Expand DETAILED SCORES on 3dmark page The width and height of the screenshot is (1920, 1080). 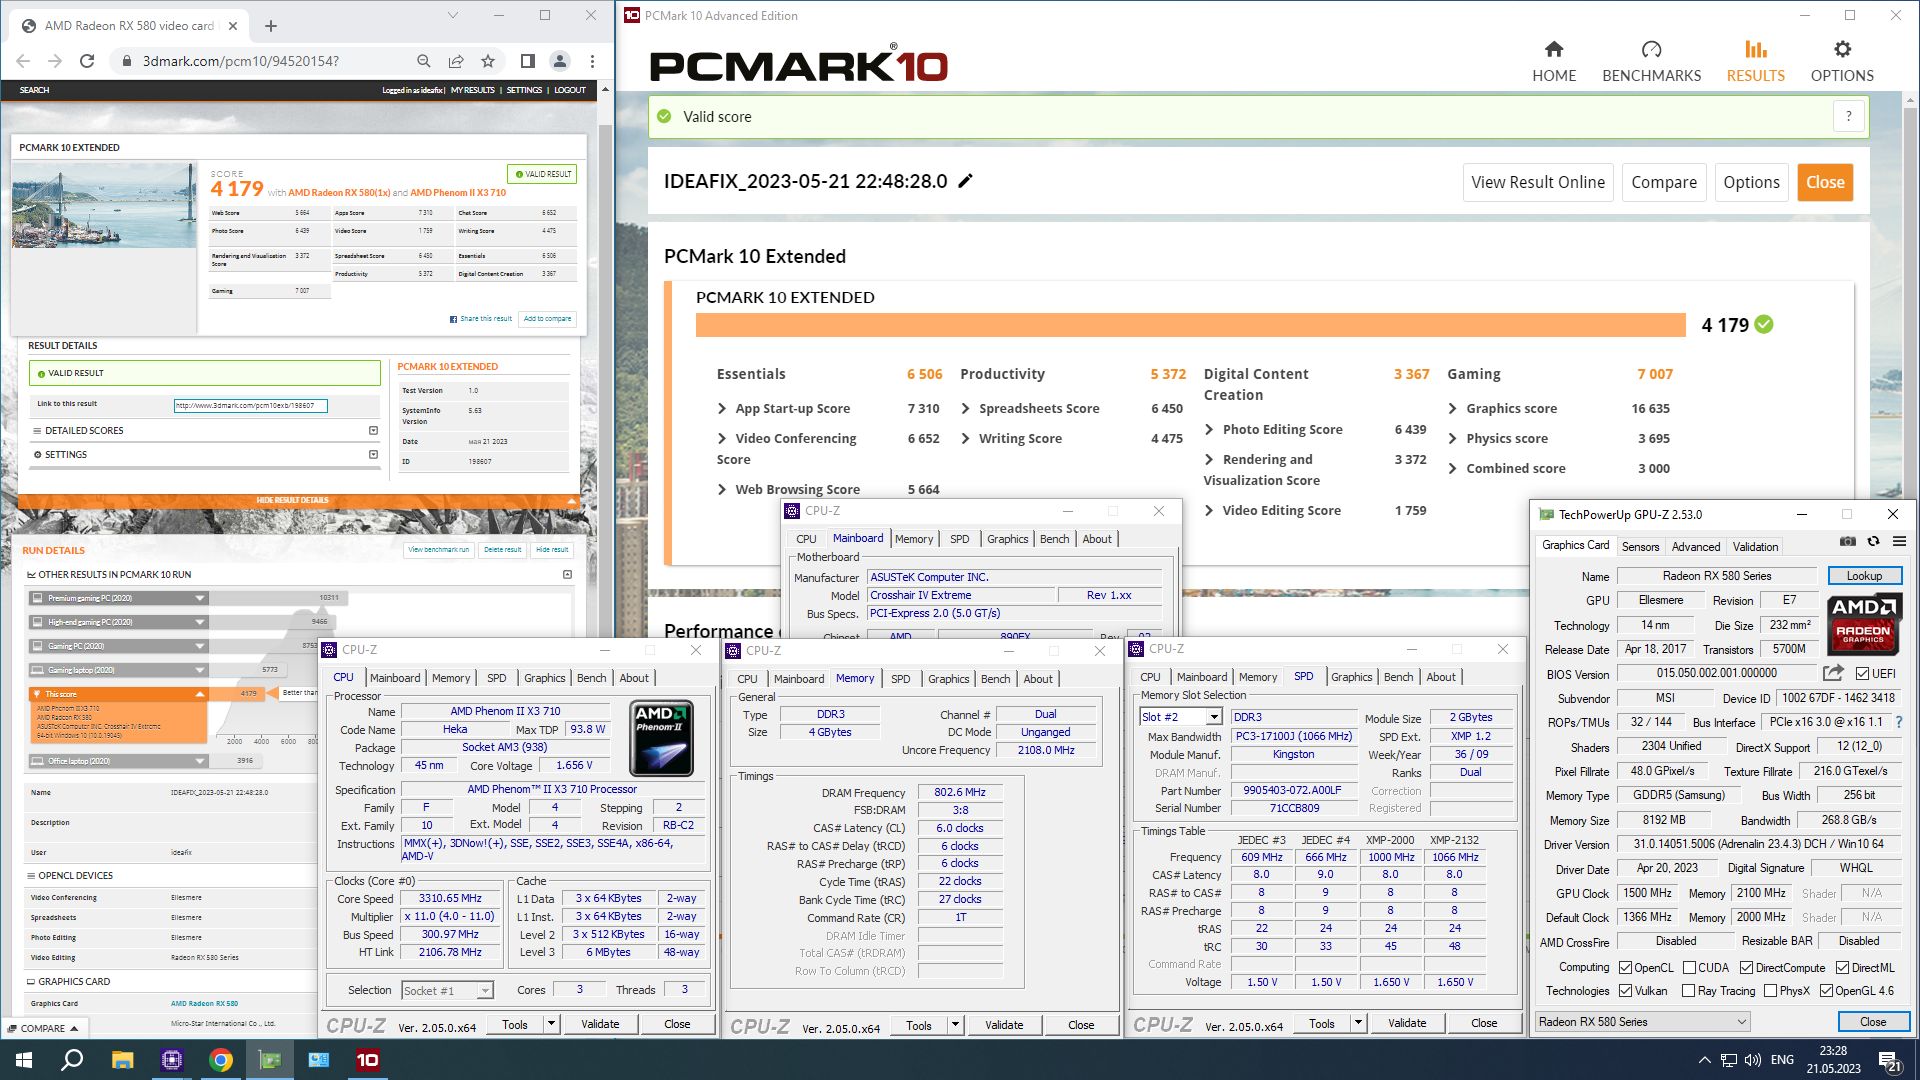(373, 430)
